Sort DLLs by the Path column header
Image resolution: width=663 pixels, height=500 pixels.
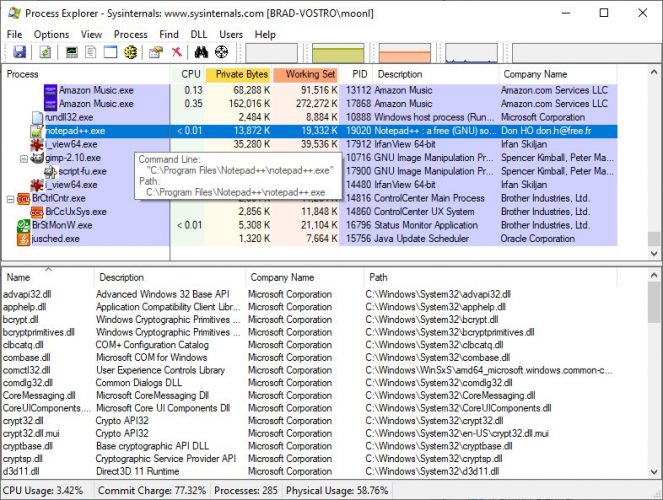point(490,278)
